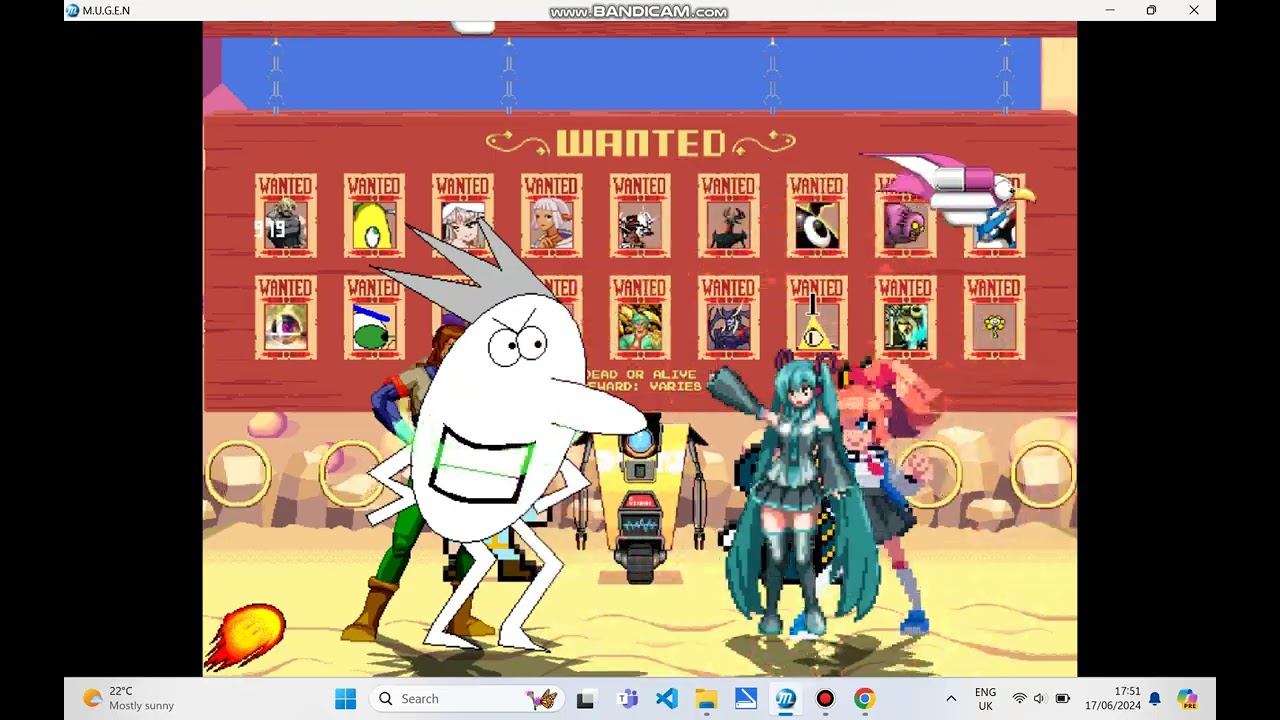Open Visual Studio Code from the taskbar

pyautogui.click(x=667, y=699)
